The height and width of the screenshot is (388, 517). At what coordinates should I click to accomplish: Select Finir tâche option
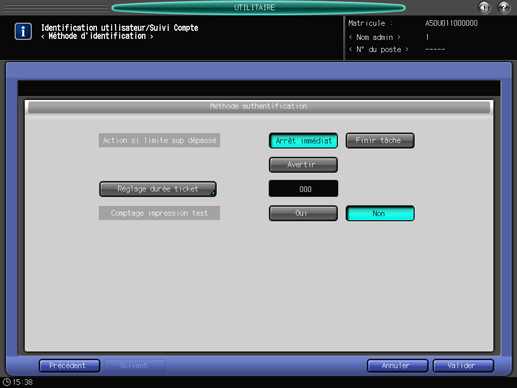click(380, 140)
